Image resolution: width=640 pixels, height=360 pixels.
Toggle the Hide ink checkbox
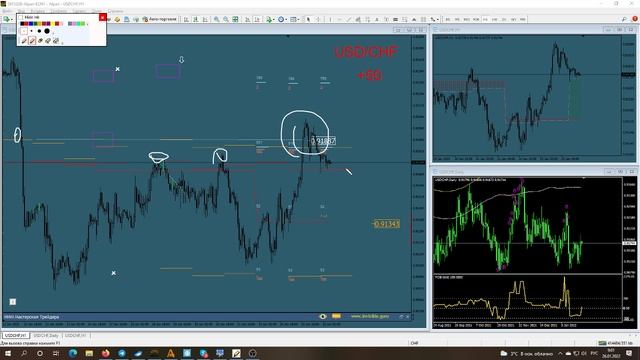[20, 18]
